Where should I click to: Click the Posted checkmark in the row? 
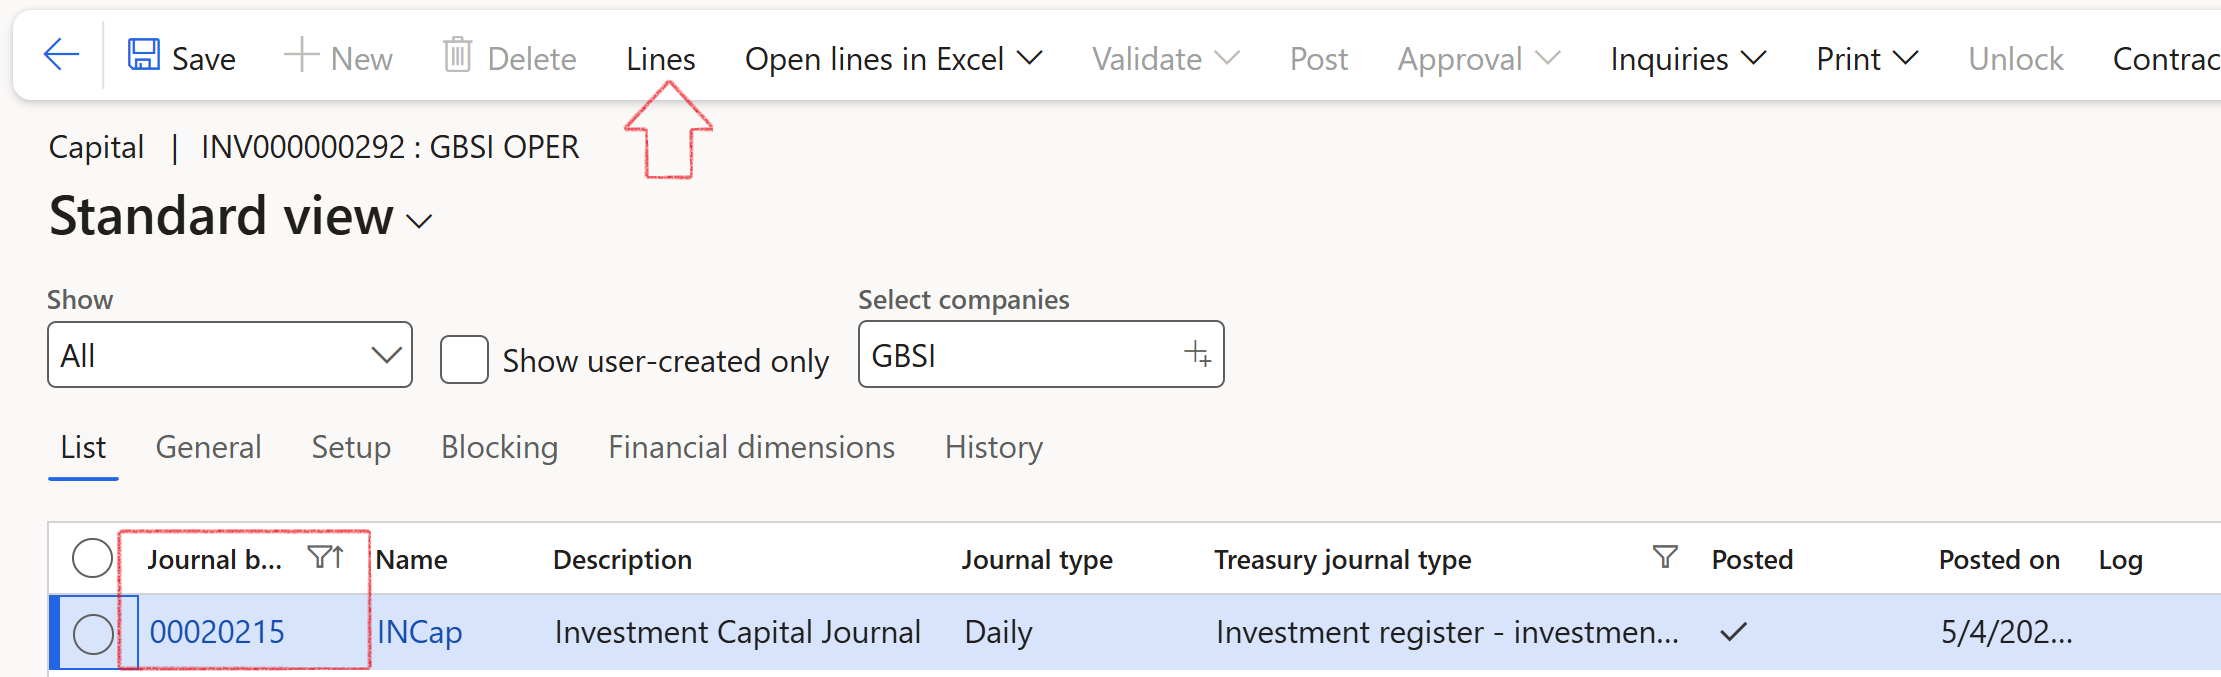tap(1733, 632)
